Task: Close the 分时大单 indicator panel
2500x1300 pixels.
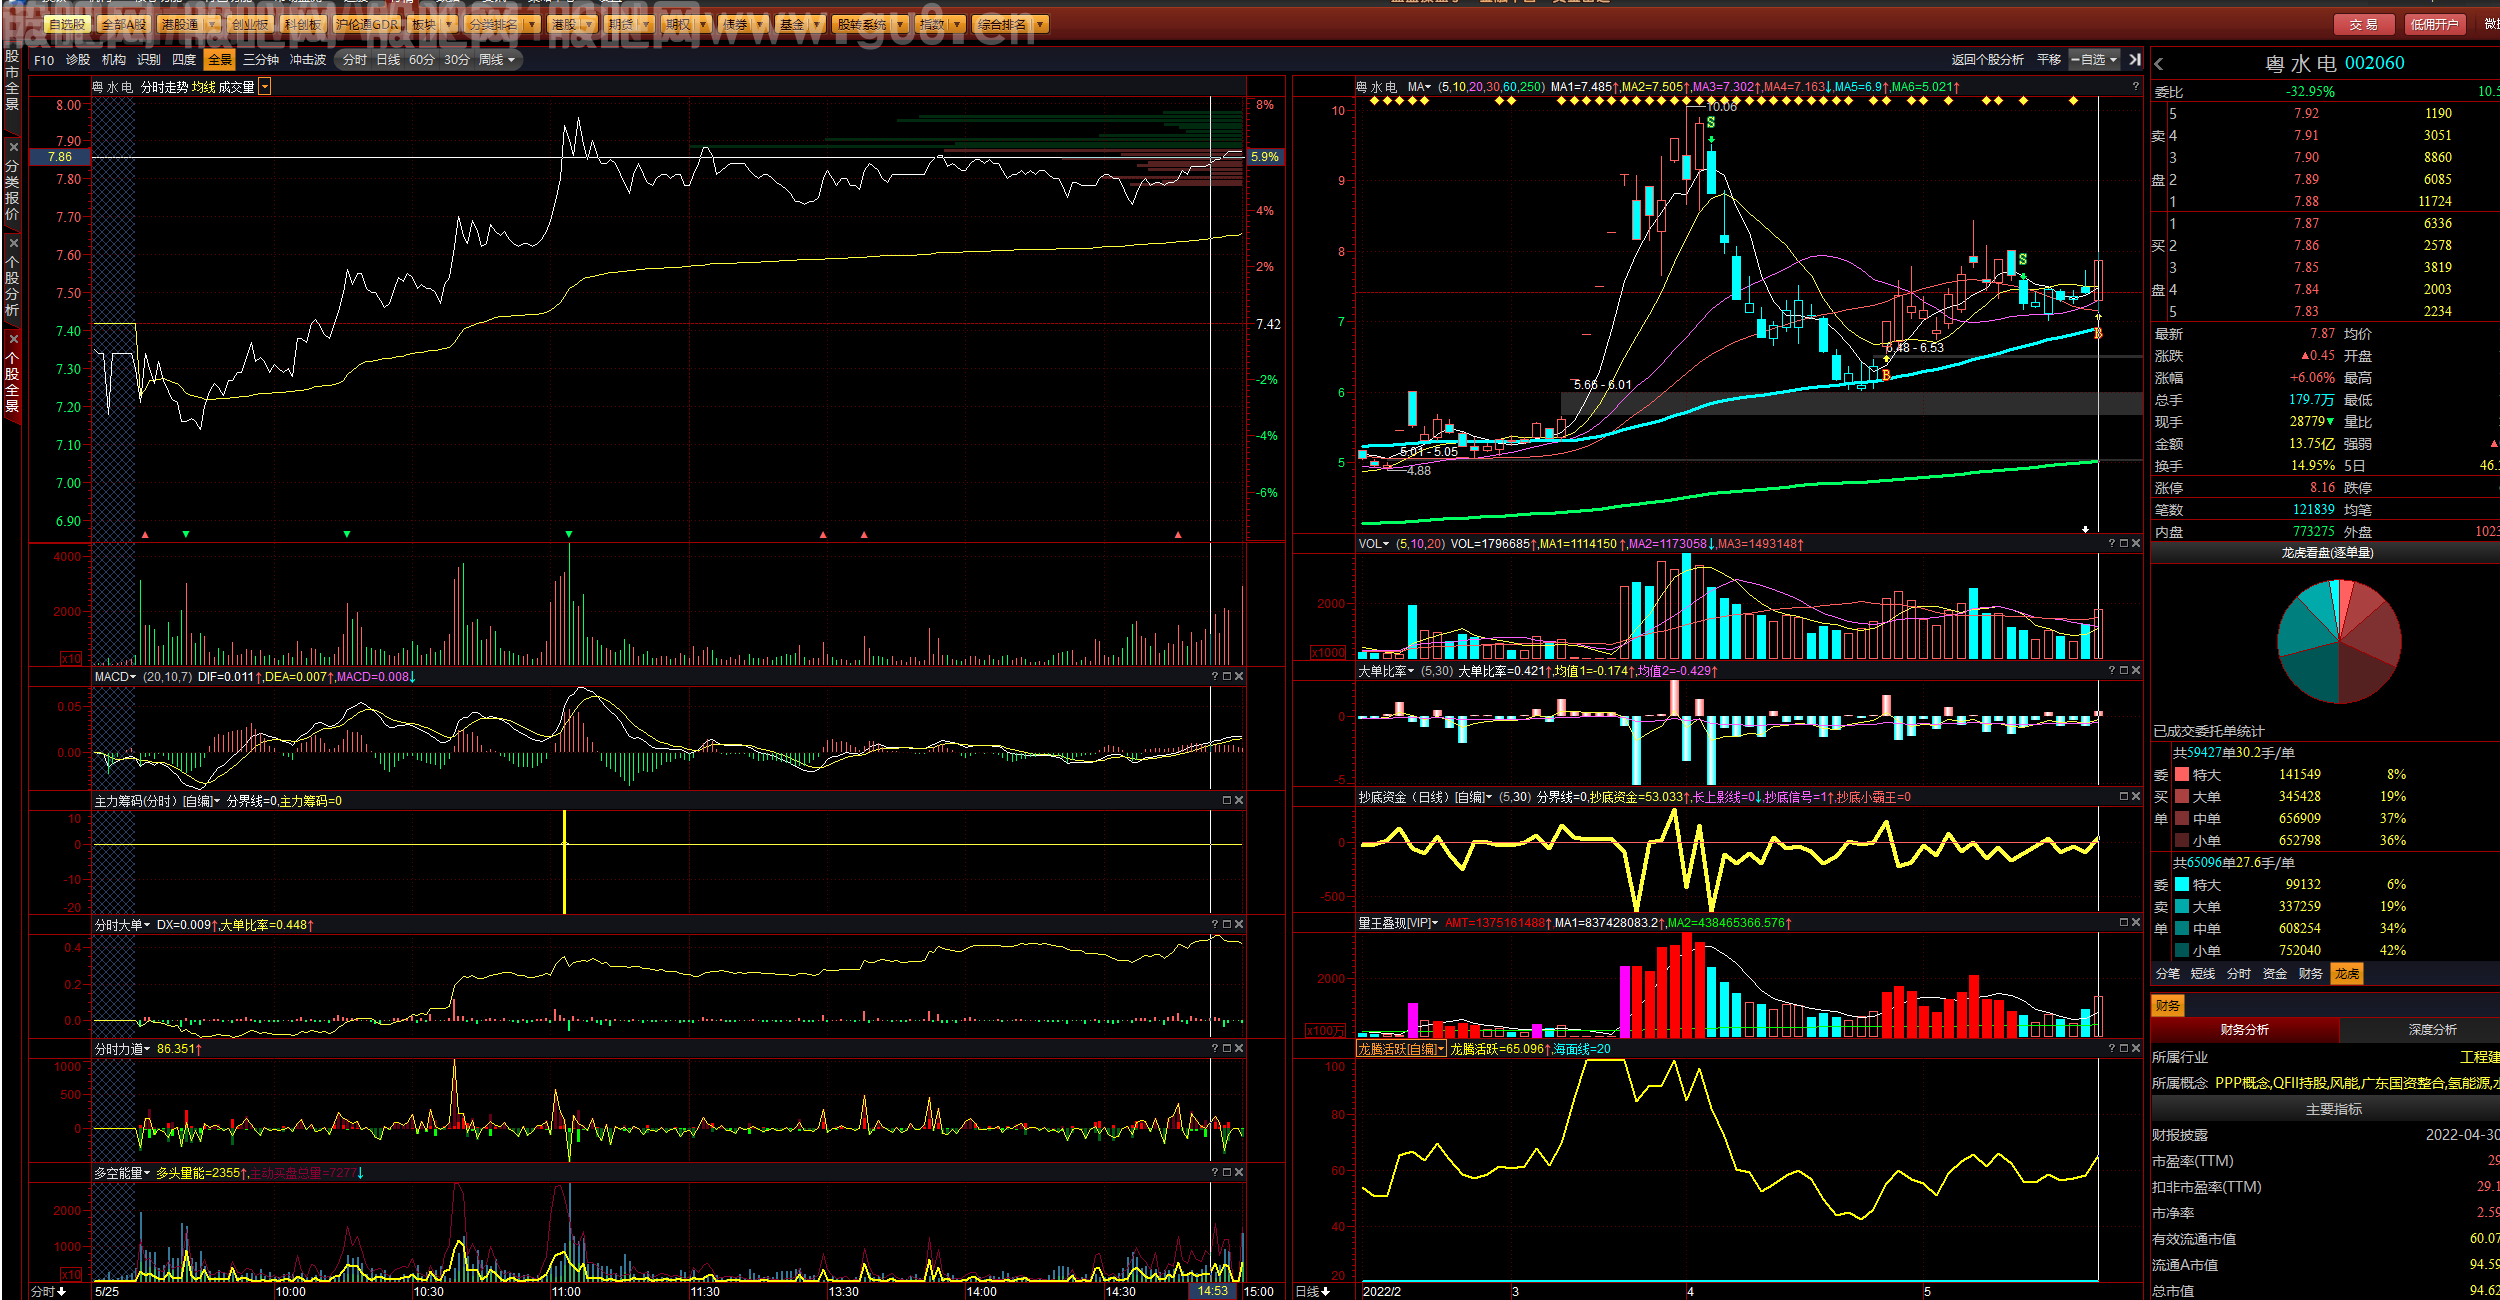Action: (x=1239, y=925)
